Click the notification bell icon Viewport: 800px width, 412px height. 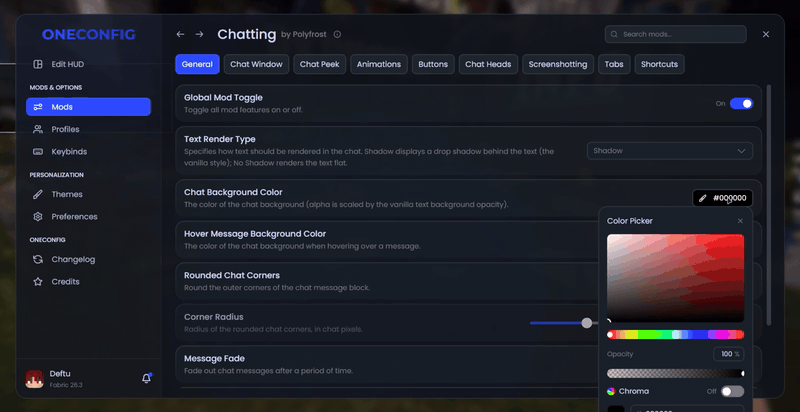coord(146,378)
